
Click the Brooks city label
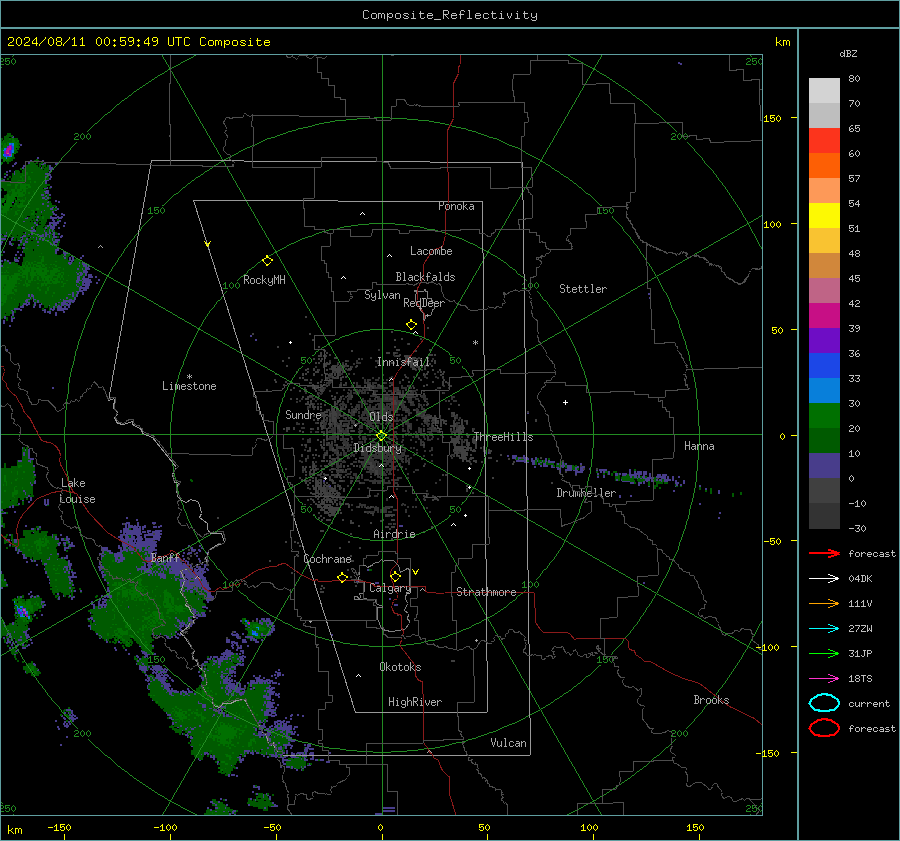coord(711,700)
